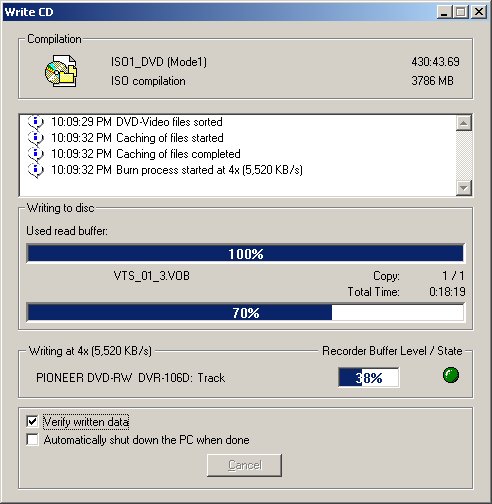Viewport: 492px width, 504px height.
Task: Click the log list vertical scrollbar track
Action: point(464,155)
